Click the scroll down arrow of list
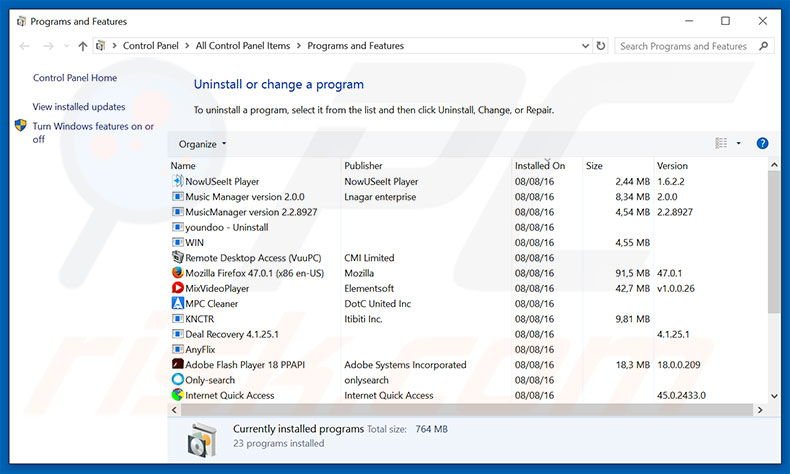Image resolution: width=790 pixels, height=474 pixels. coord(774,396)
